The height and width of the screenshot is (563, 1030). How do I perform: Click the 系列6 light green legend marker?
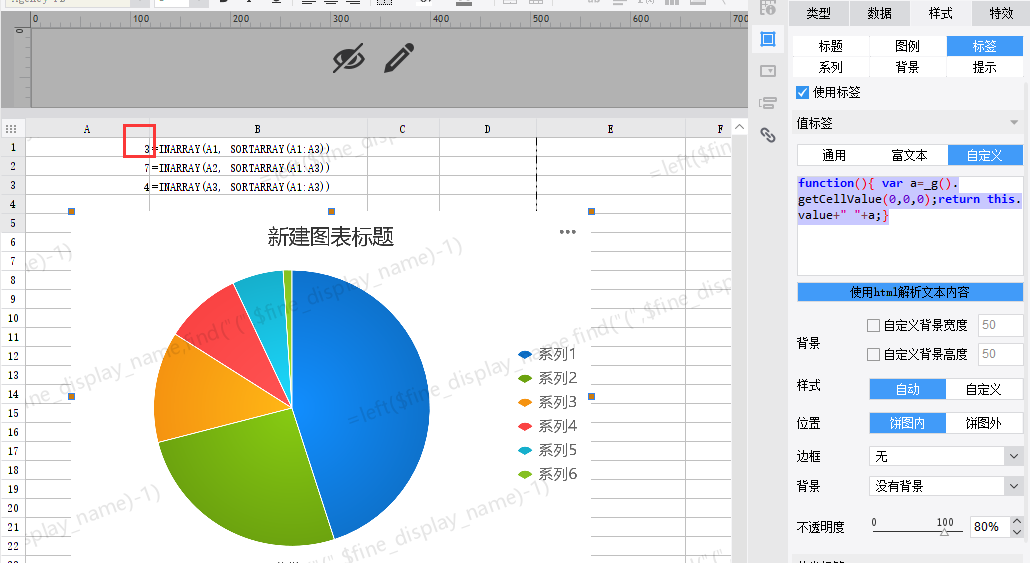tap(525, 474)
